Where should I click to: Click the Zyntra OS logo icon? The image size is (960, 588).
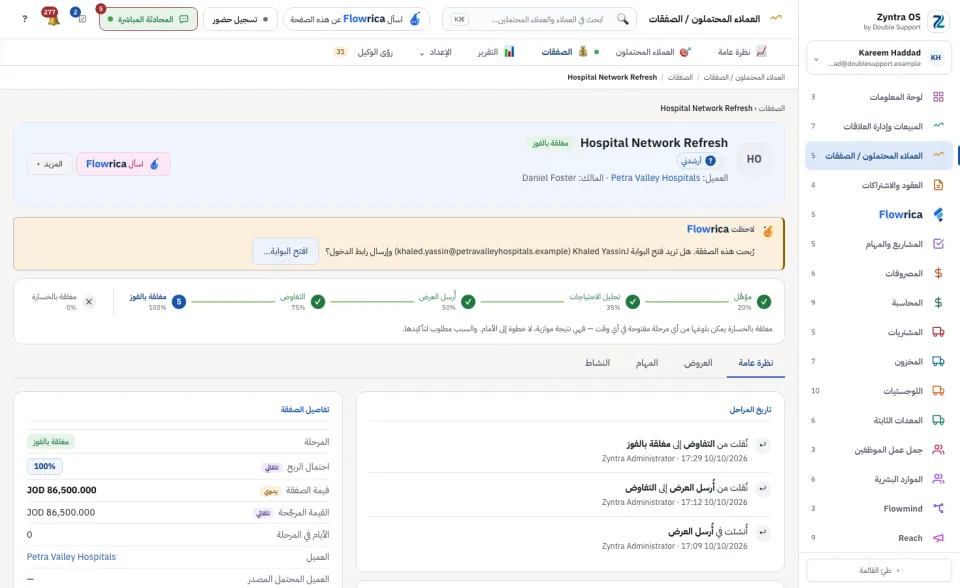[937, 21]
